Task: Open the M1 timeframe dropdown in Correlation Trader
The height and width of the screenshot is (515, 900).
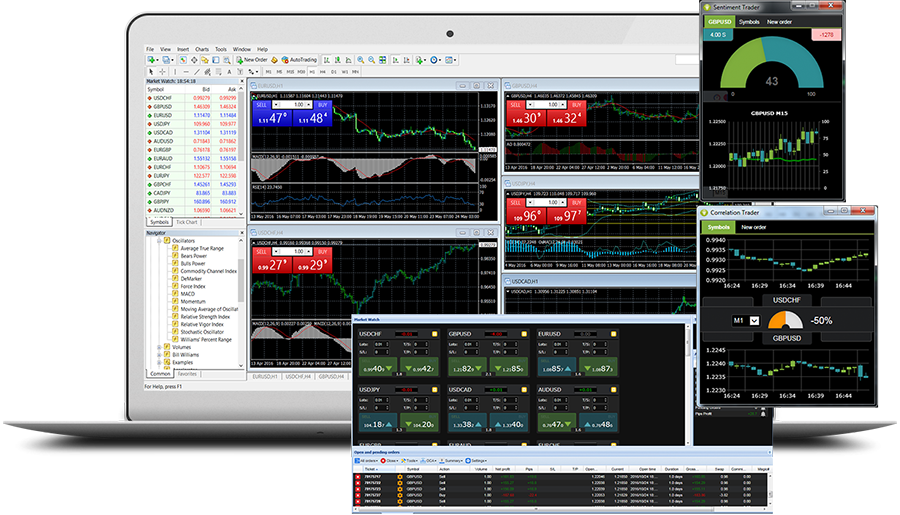Action: click(754, 321)
